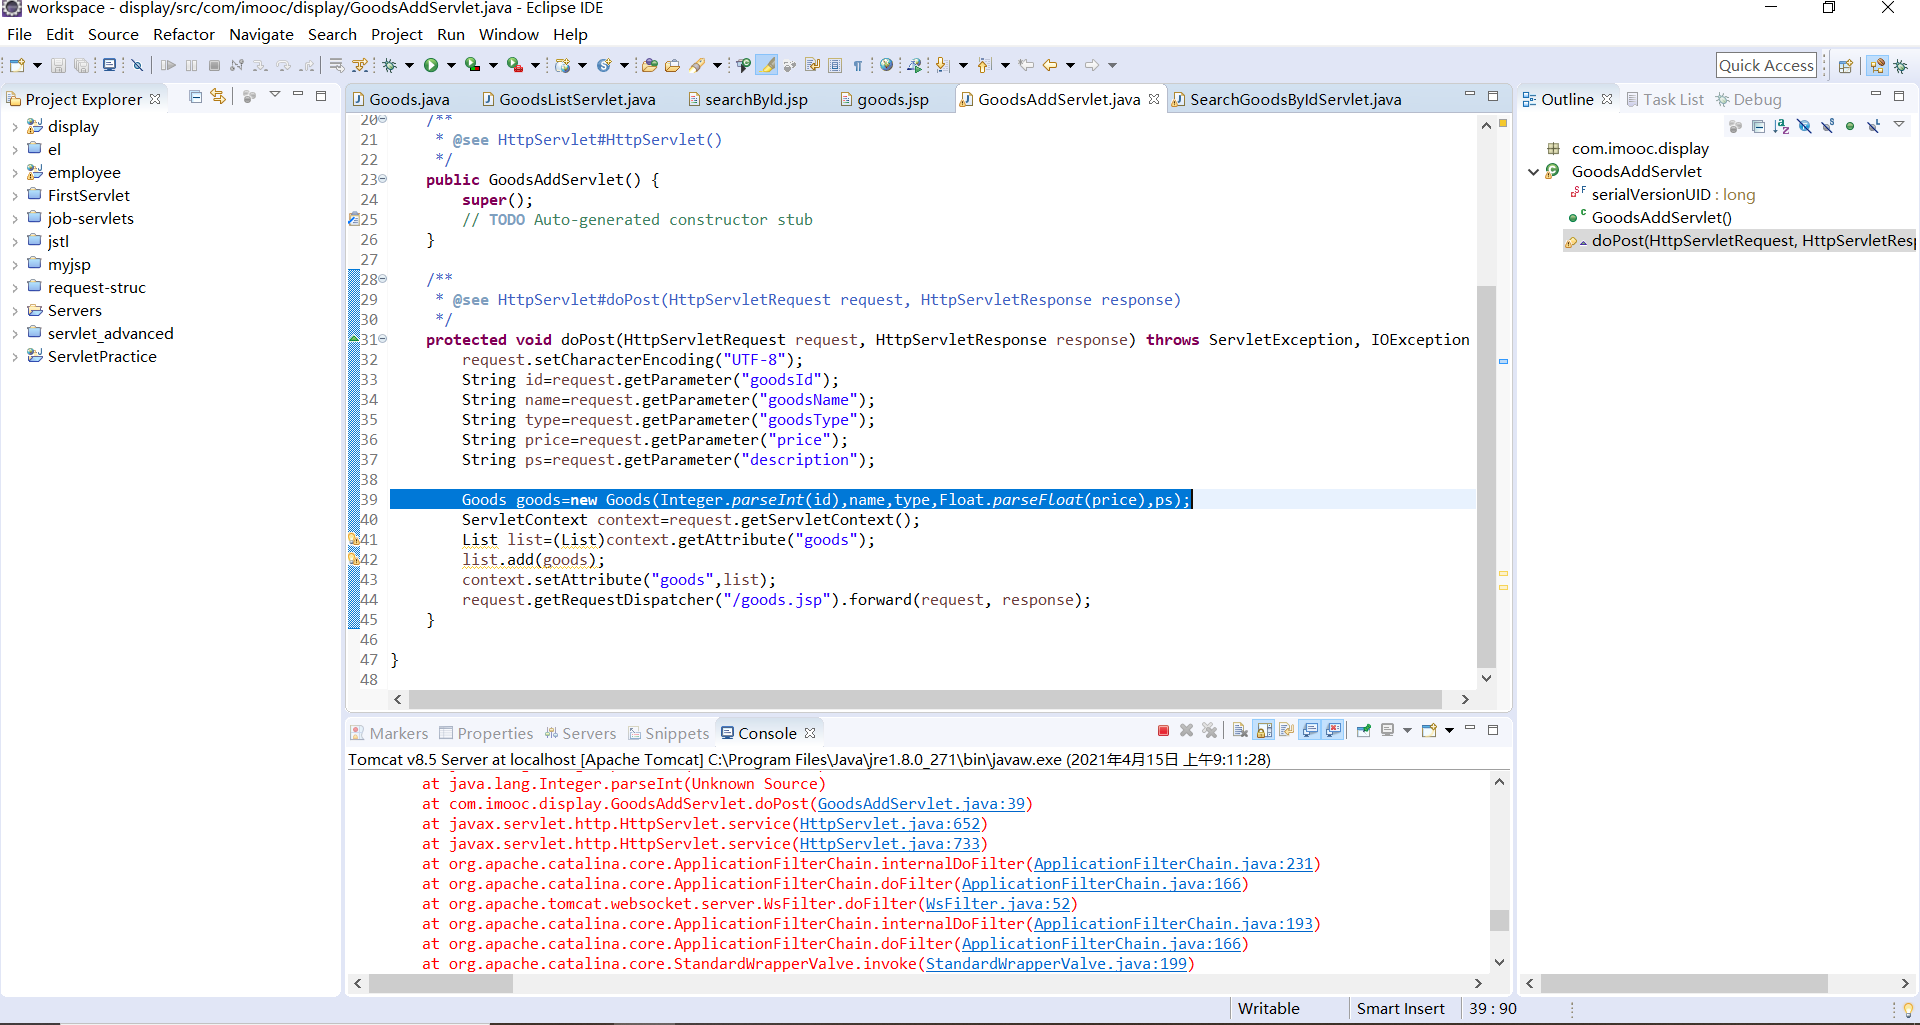Open the Window menu

(508, 34)
